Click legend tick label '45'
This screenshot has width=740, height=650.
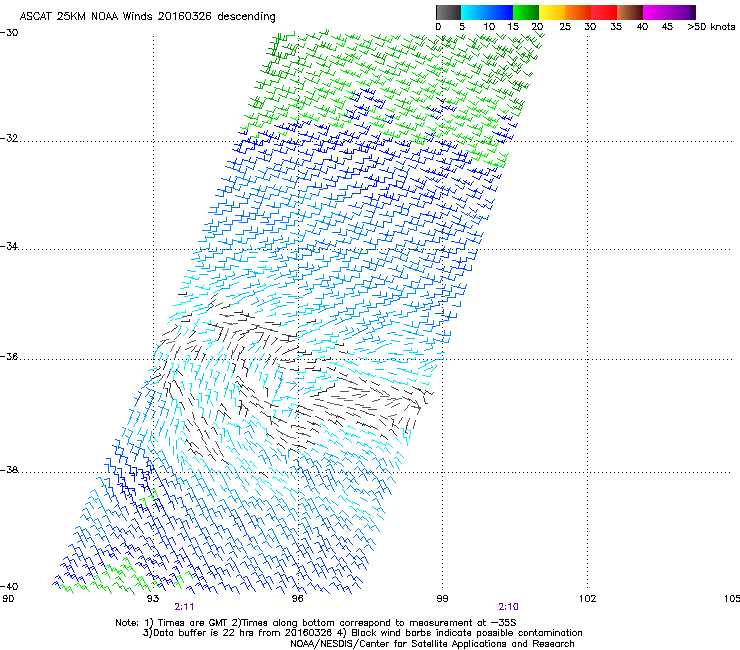pyautogui.click(x=667, y=27)
